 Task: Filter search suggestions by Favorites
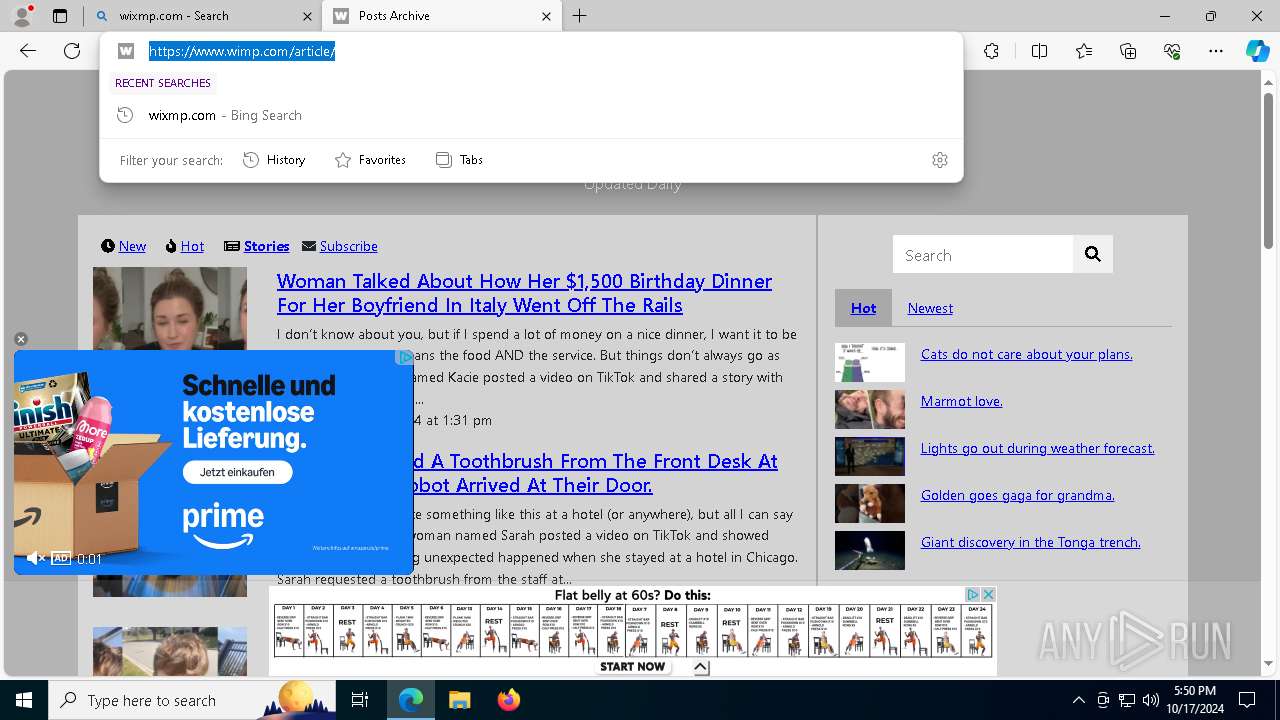[x=370, y=160]
